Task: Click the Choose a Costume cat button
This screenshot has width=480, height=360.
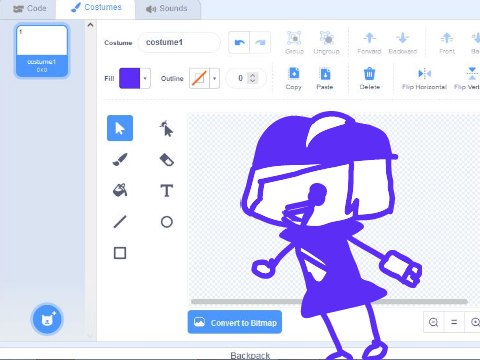Action: pyautogui.click(x=47, y=319)
